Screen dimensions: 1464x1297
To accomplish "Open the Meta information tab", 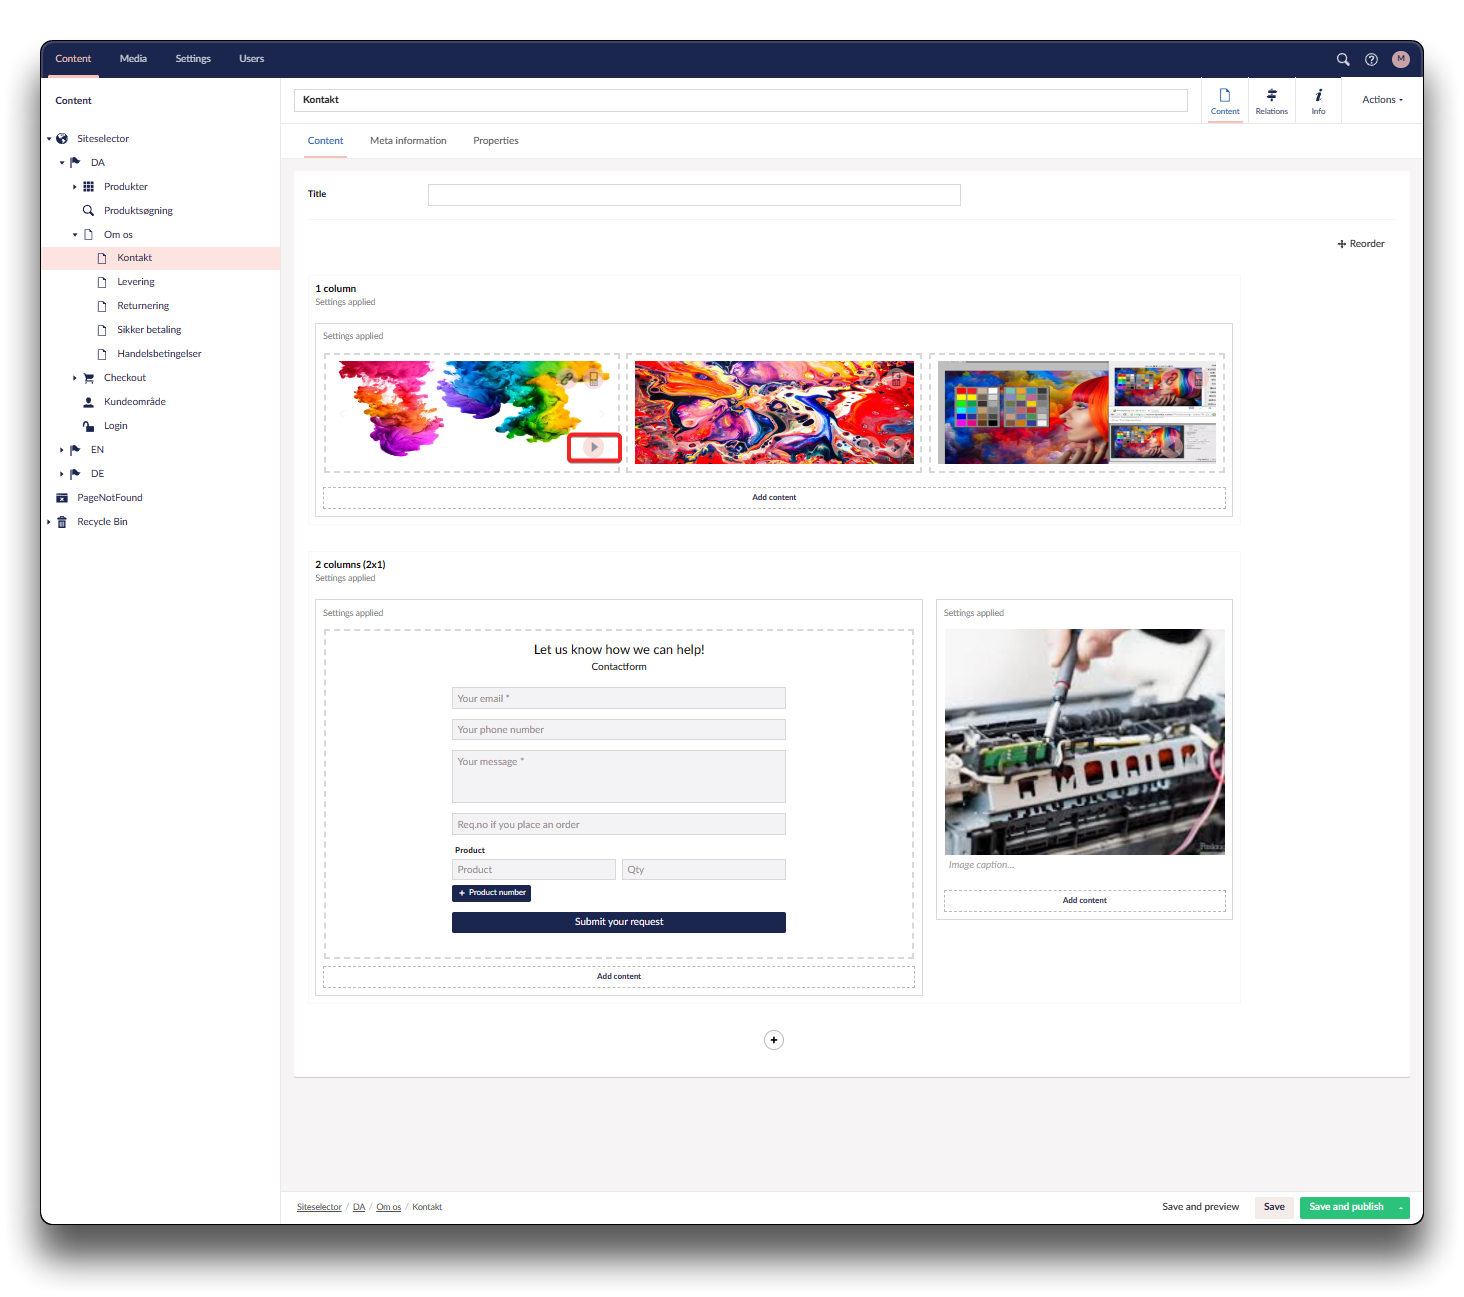I will (x=408, y=141).
